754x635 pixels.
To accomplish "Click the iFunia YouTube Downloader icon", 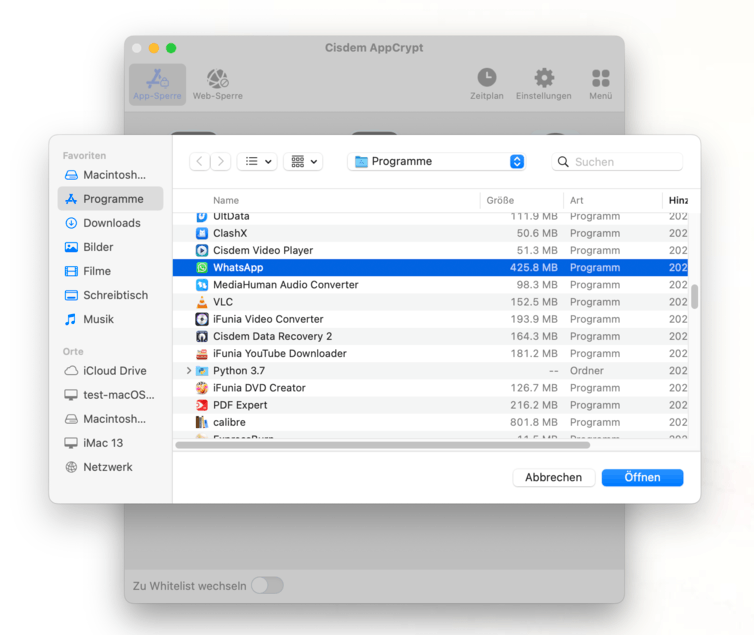I will pyautogui.click(x=202, y=354).
